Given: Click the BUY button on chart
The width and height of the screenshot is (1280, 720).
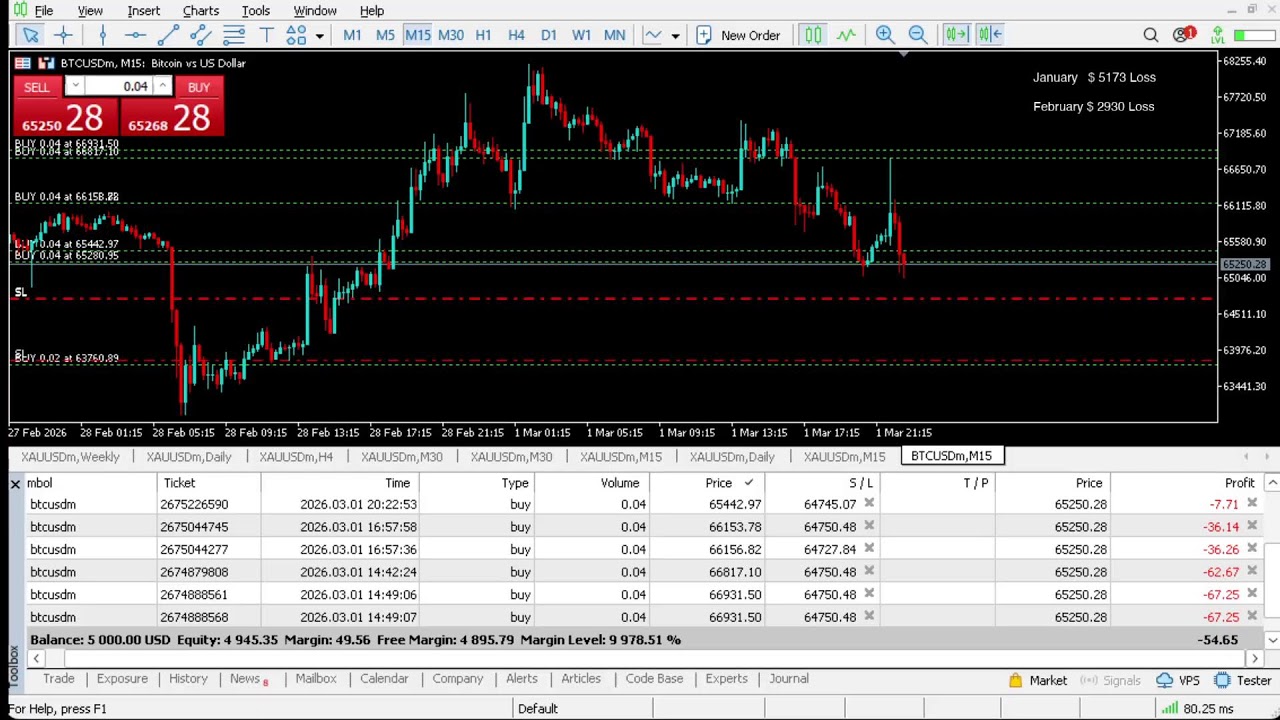Looking at the screenshot, I should pyautogui.click(x=199, y=87).
